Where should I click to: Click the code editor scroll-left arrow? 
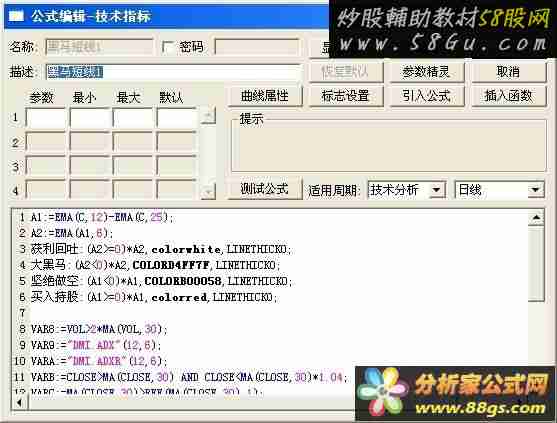(19, 402)
